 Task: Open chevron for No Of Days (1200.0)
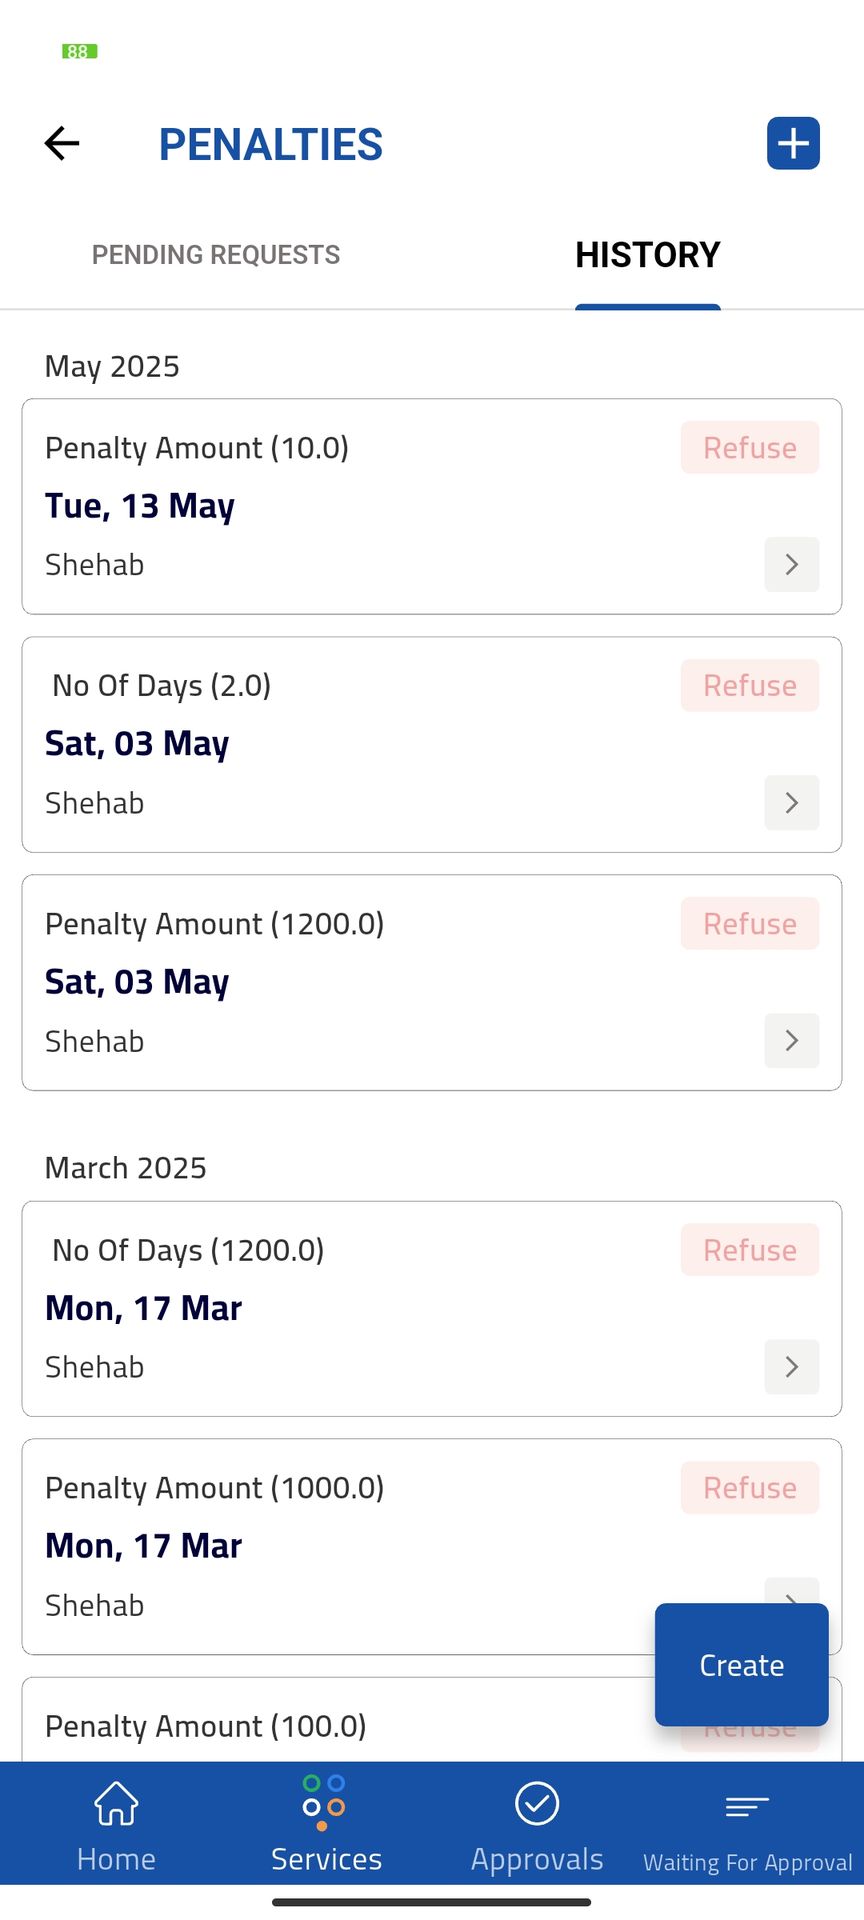click(x=791, y=1367)
